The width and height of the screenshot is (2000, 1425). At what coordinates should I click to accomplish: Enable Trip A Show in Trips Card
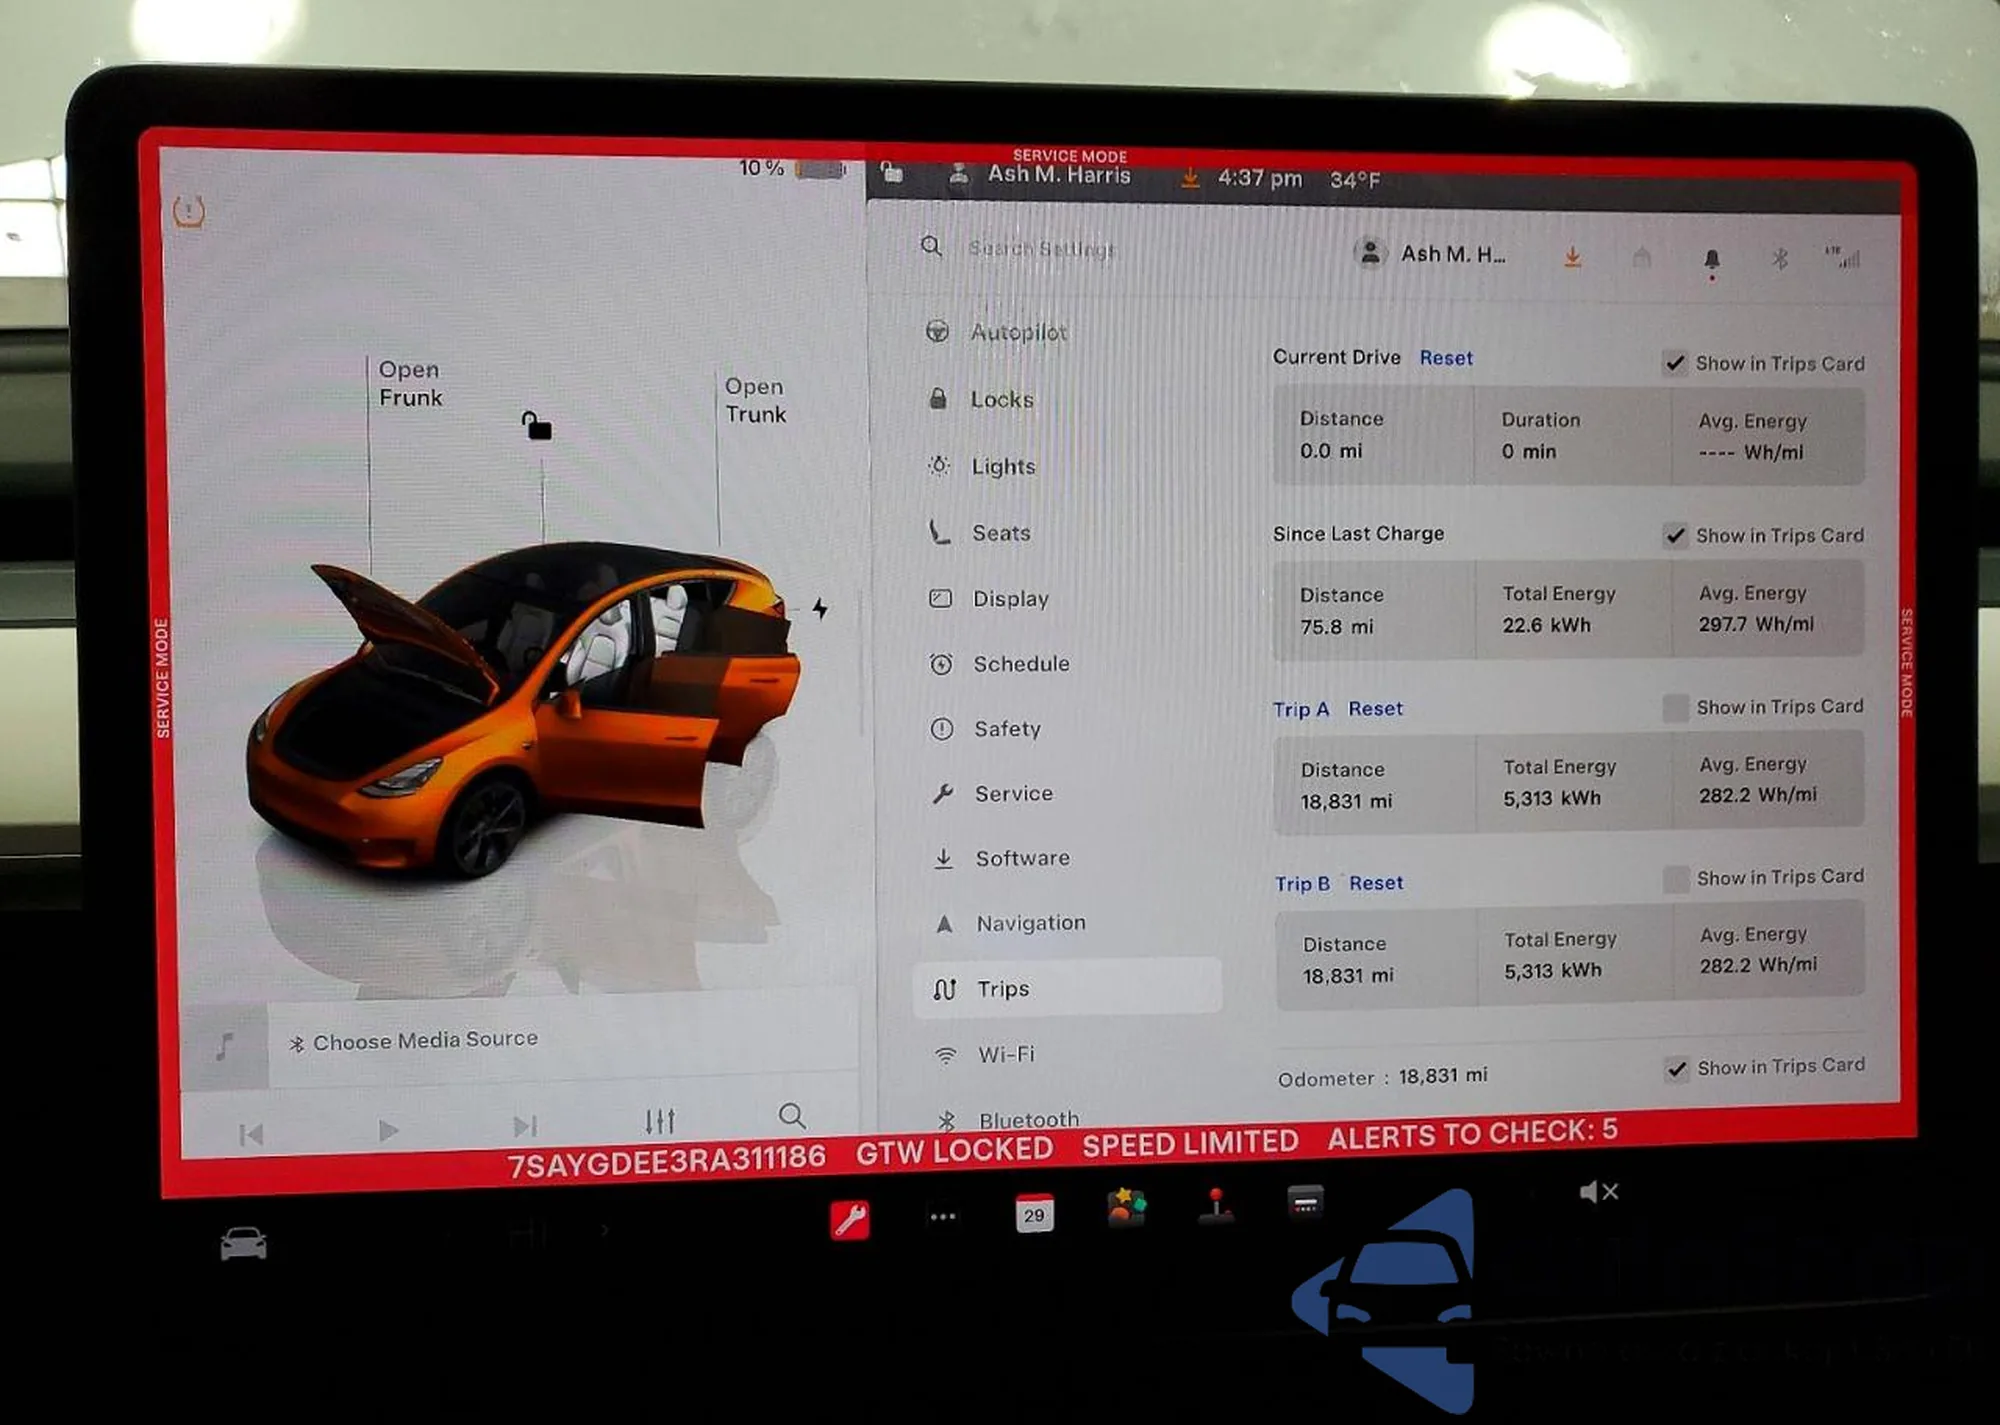[1675, 708]
